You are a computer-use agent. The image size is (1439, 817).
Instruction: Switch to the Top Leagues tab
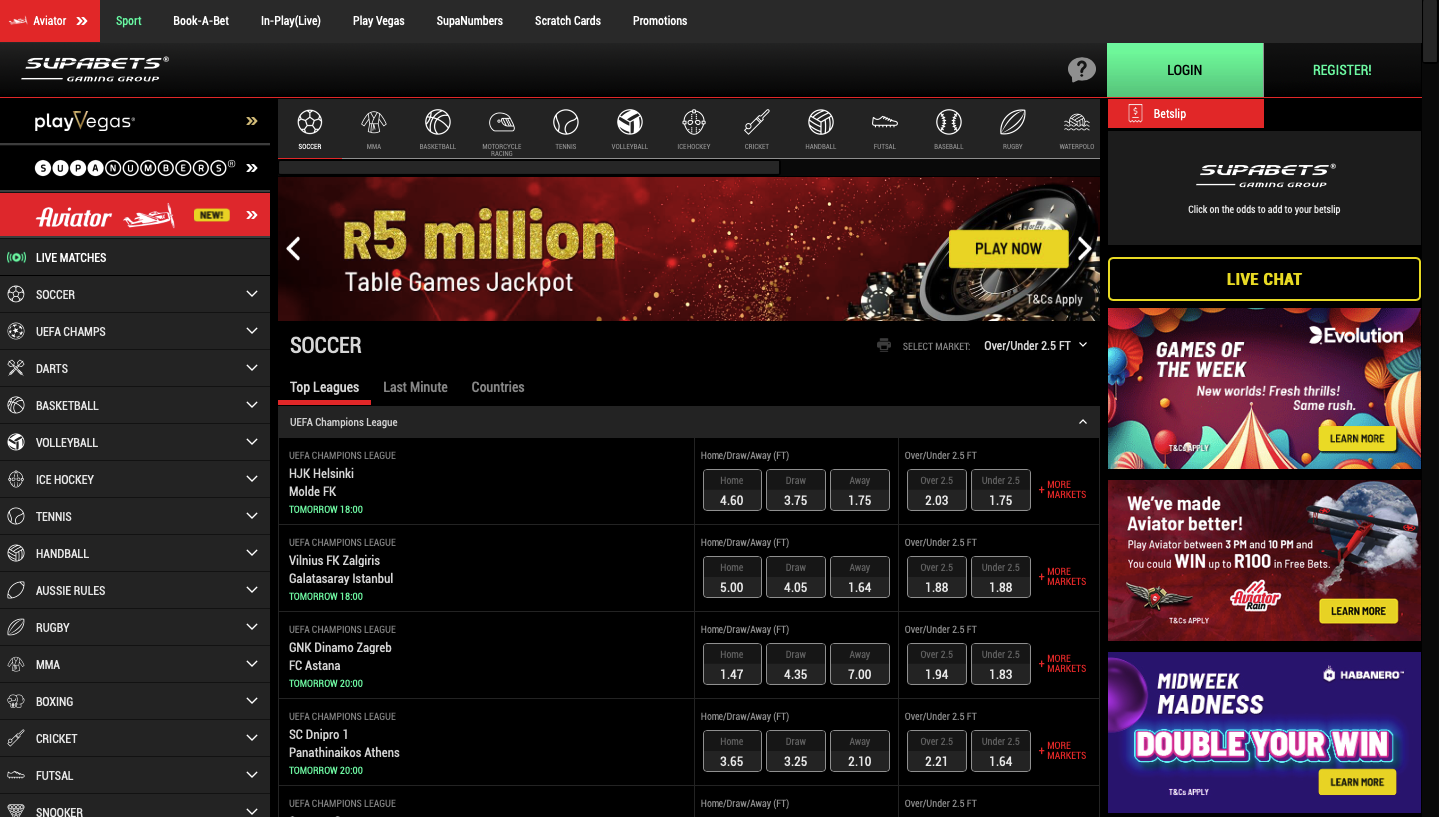(x=324, y=387)
